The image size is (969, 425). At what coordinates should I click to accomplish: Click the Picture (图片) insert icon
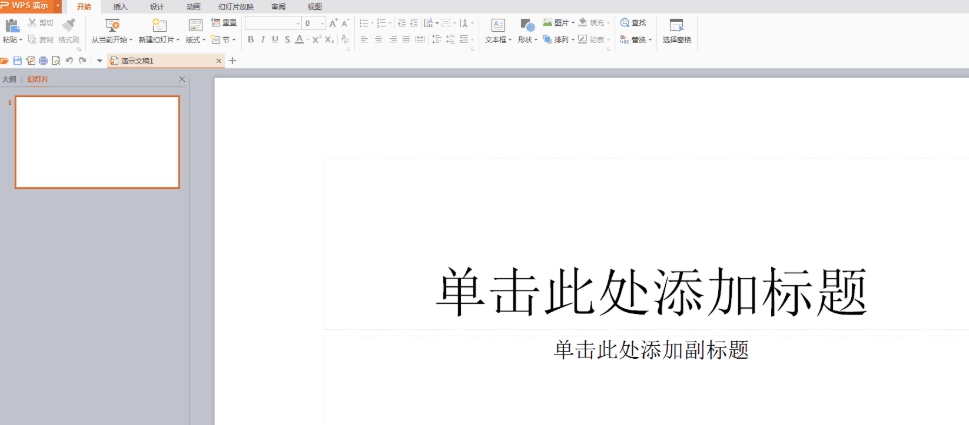point(548,23)
